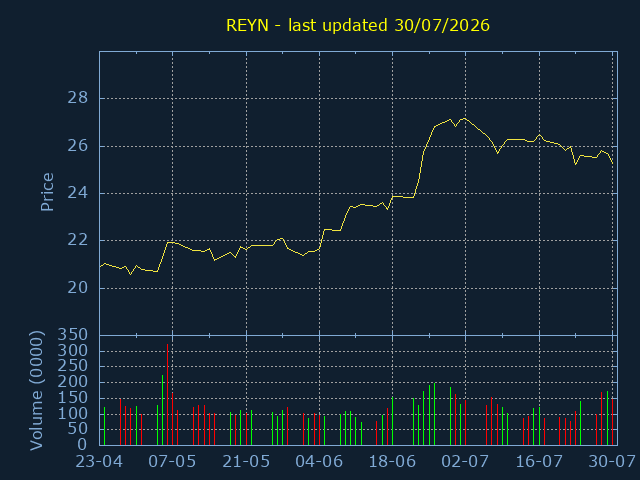
Task: Click the 26 price axis label
Action: [78, 146]
